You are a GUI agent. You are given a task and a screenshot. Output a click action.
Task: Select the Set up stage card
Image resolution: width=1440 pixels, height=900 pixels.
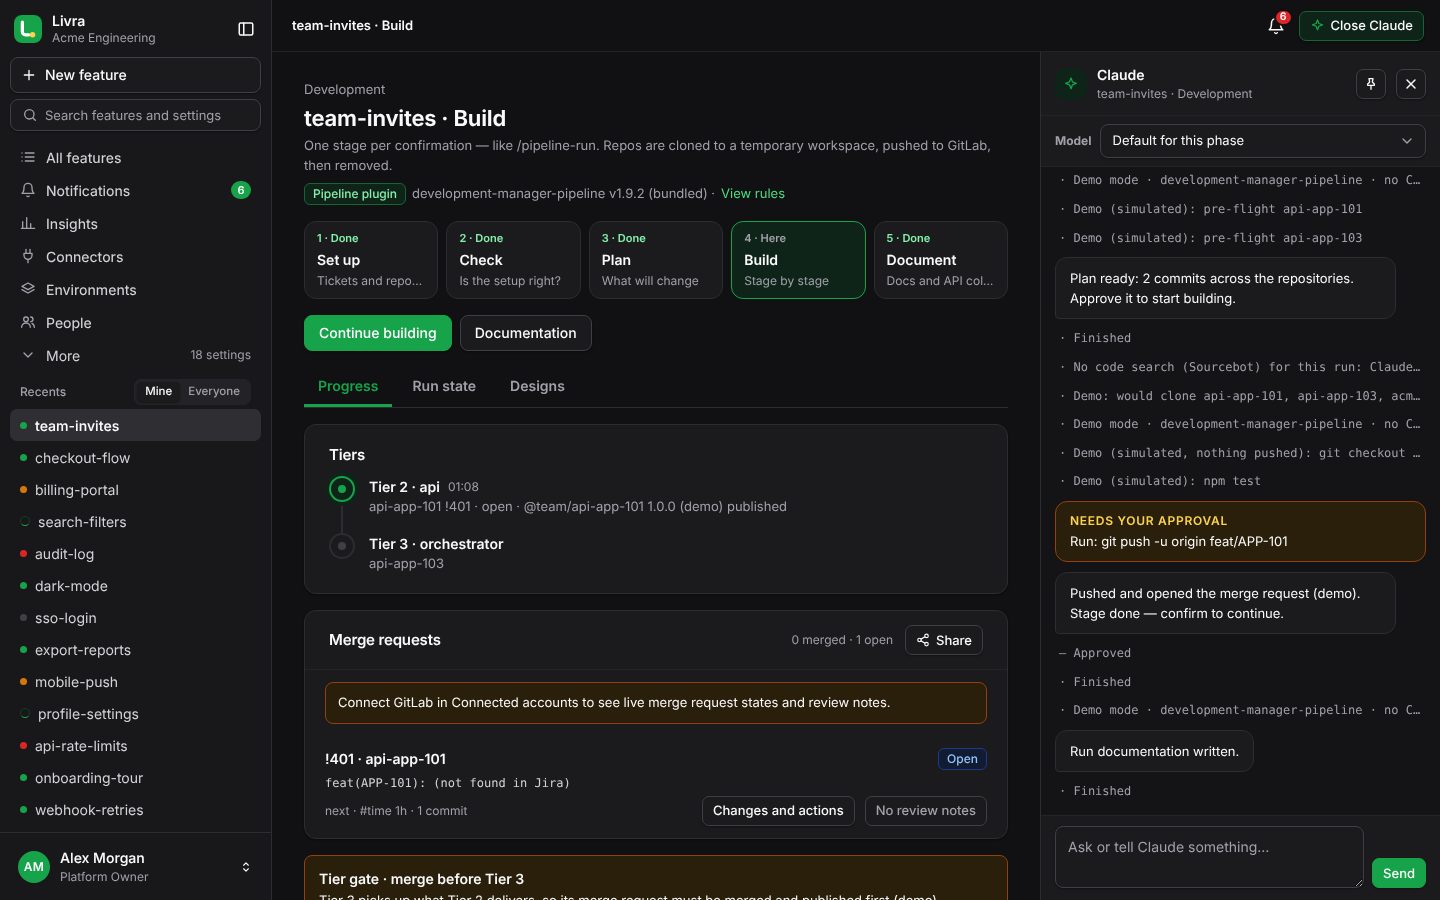371,260
